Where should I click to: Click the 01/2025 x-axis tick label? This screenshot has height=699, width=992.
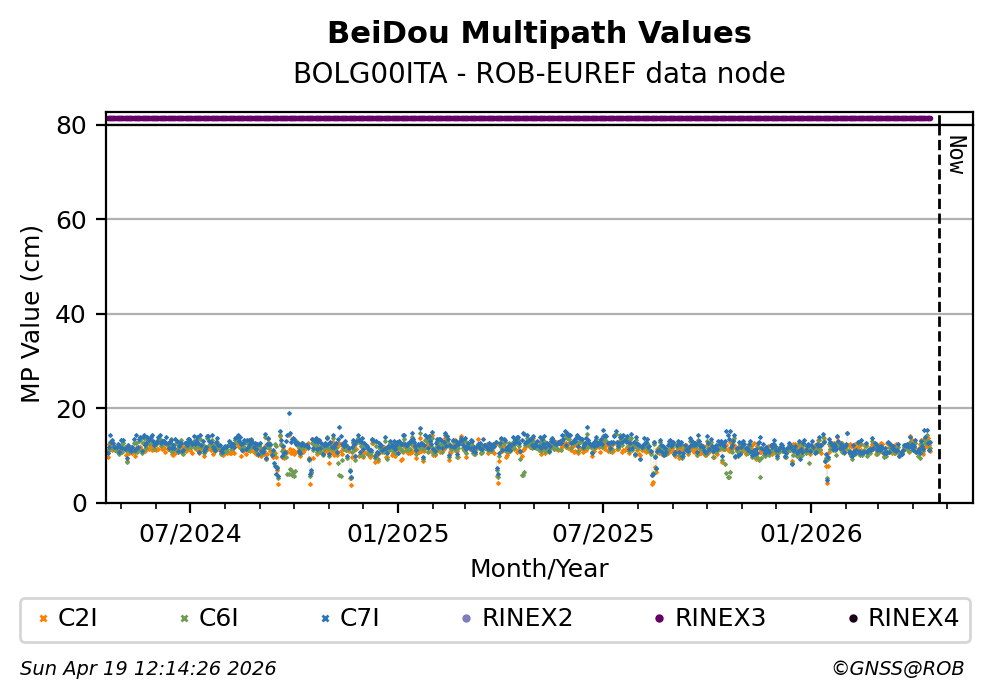click(397, 534)
